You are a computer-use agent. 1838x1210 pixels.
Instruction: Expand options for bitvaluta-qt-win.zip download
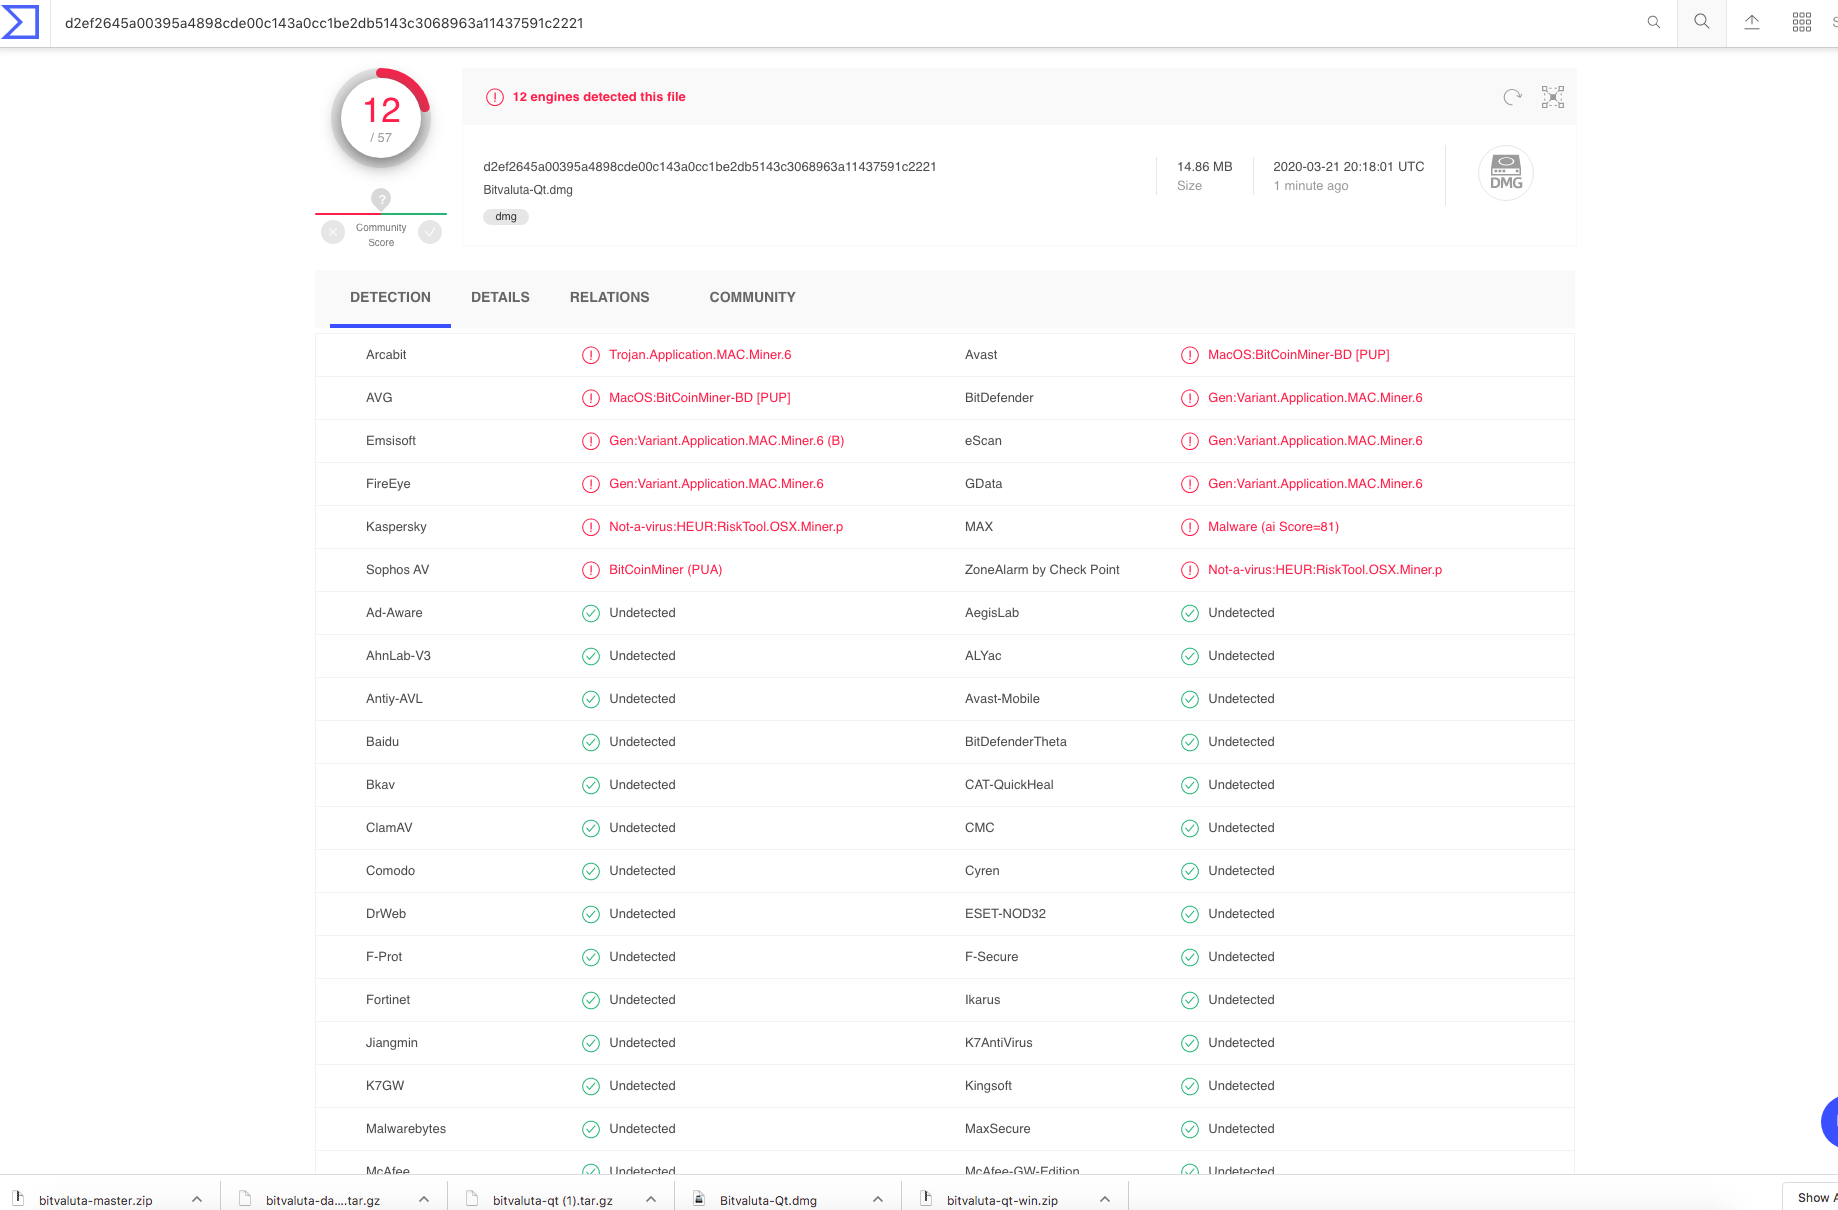(x=1105, y=1199)
